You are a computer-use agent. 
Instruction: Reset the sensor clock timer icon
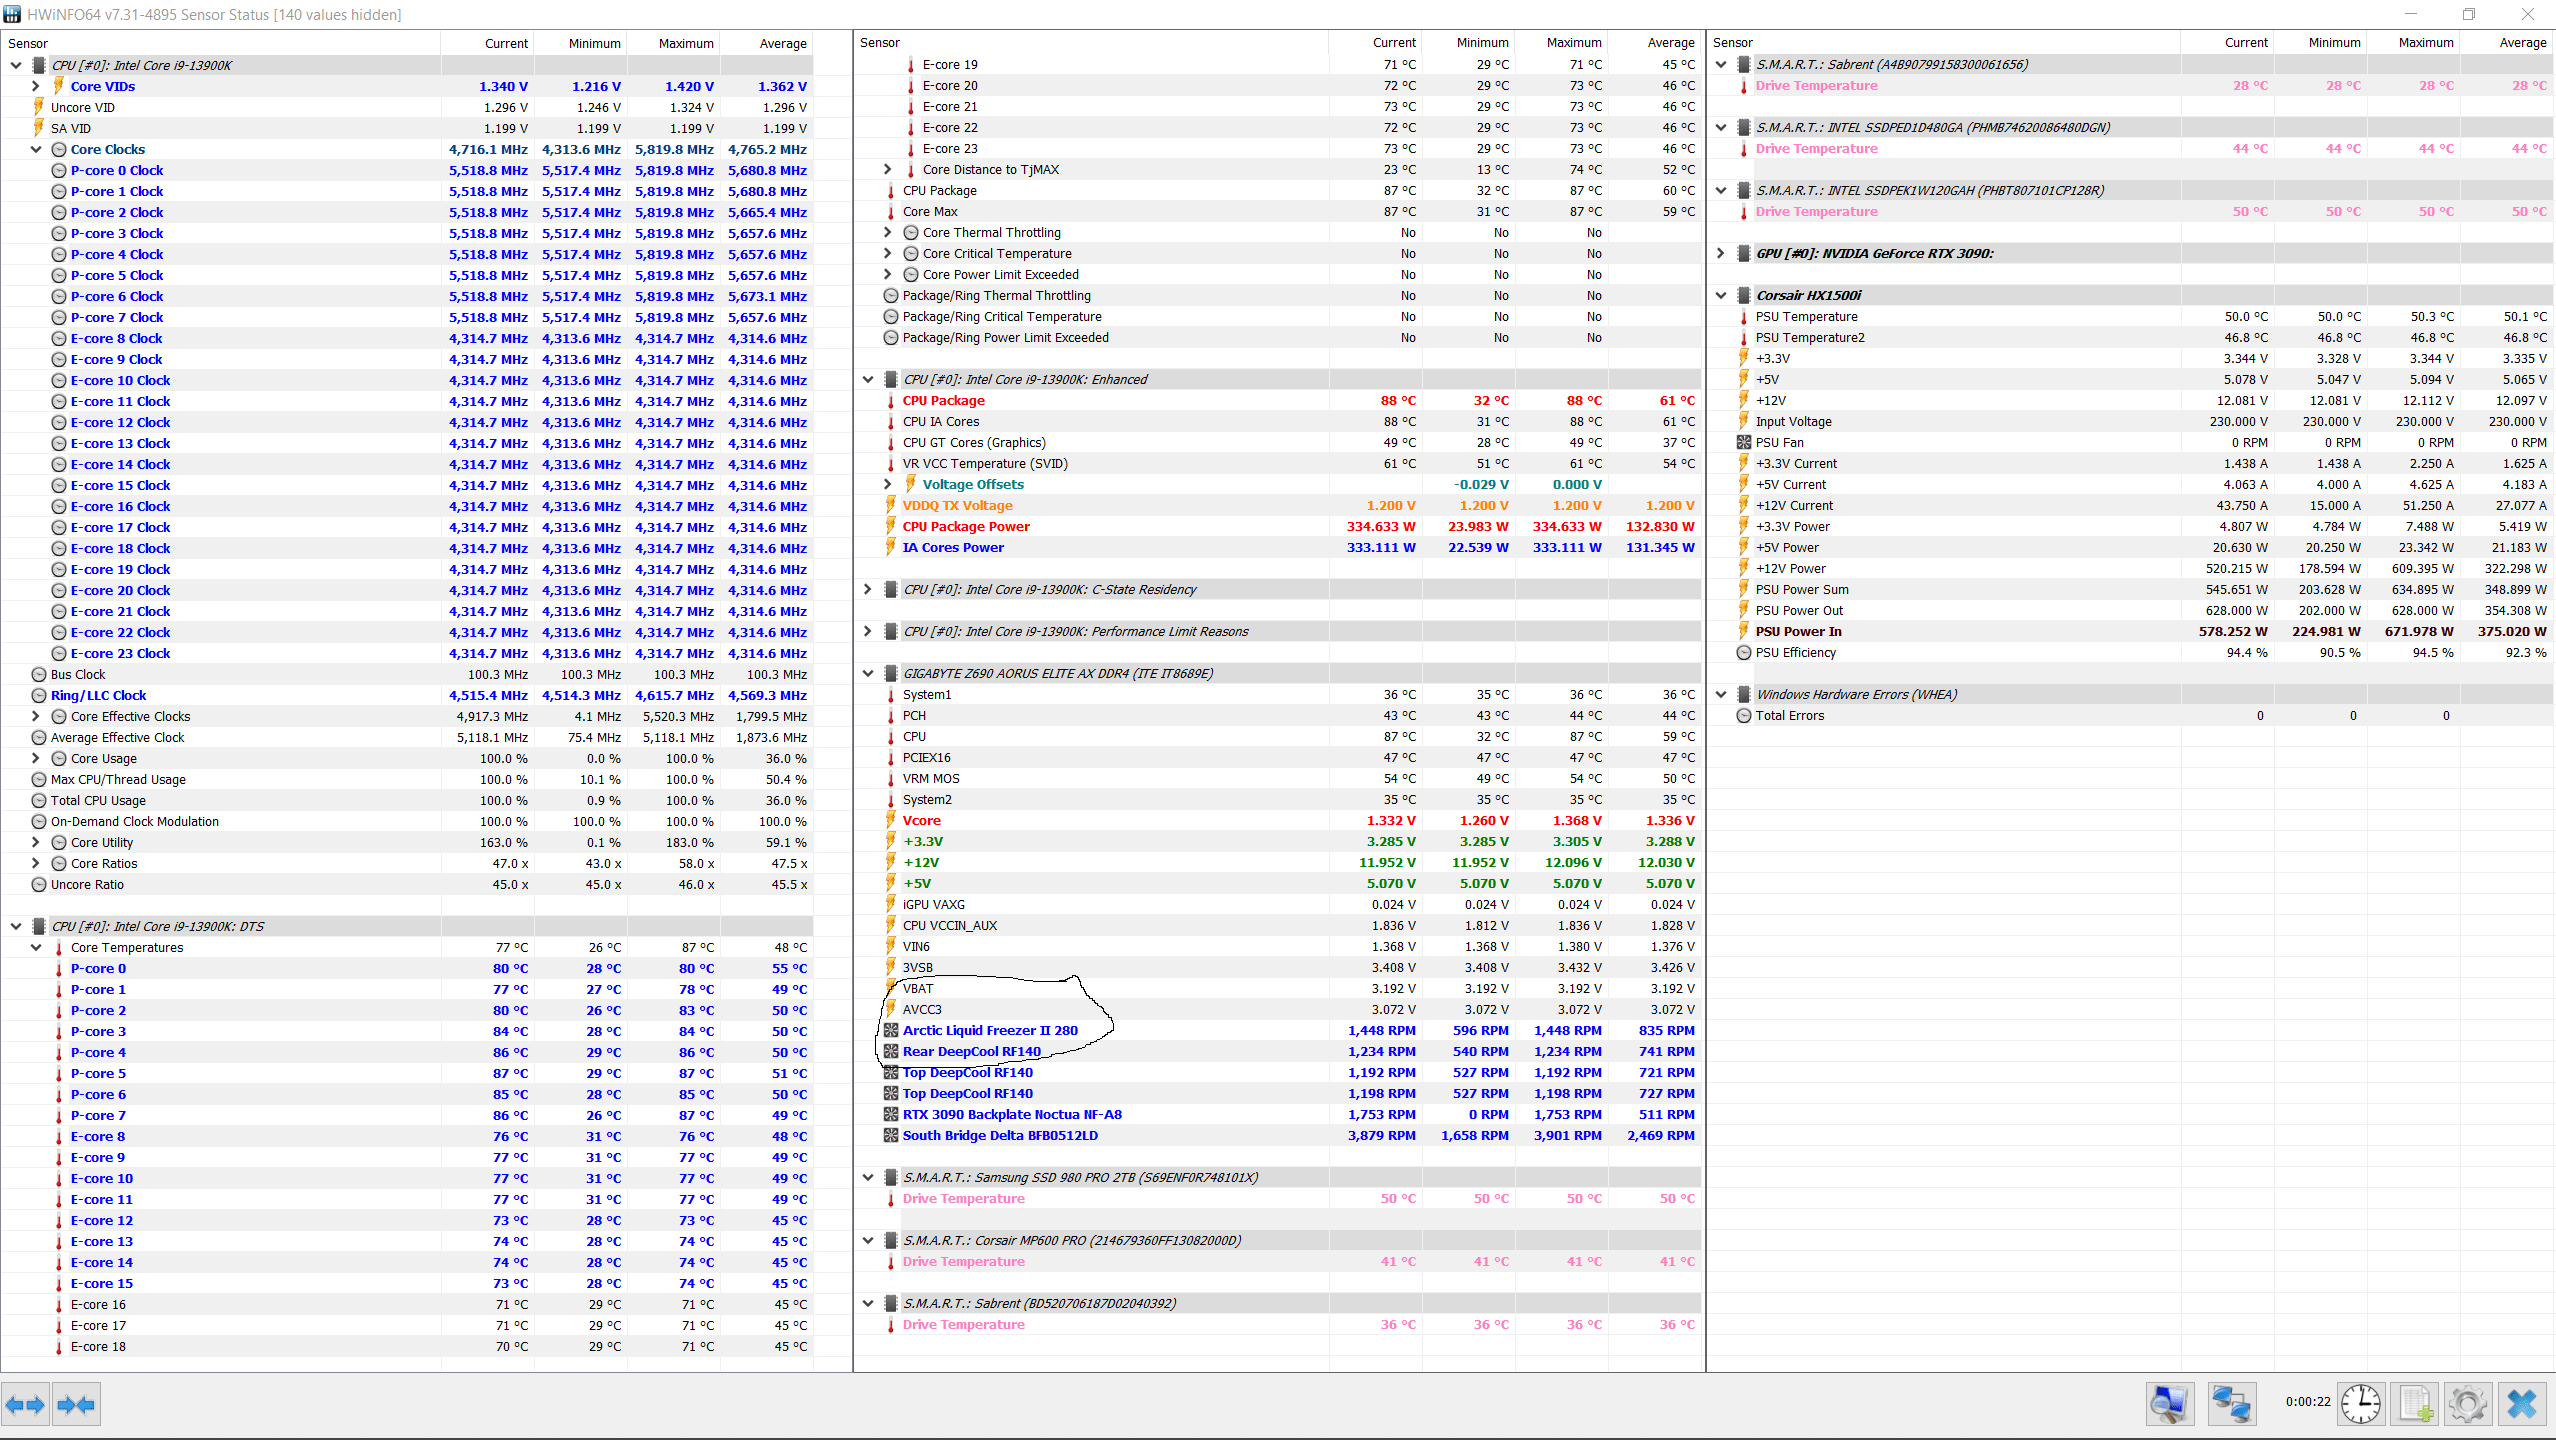pyautogui.click(x=2361, y=1404)
